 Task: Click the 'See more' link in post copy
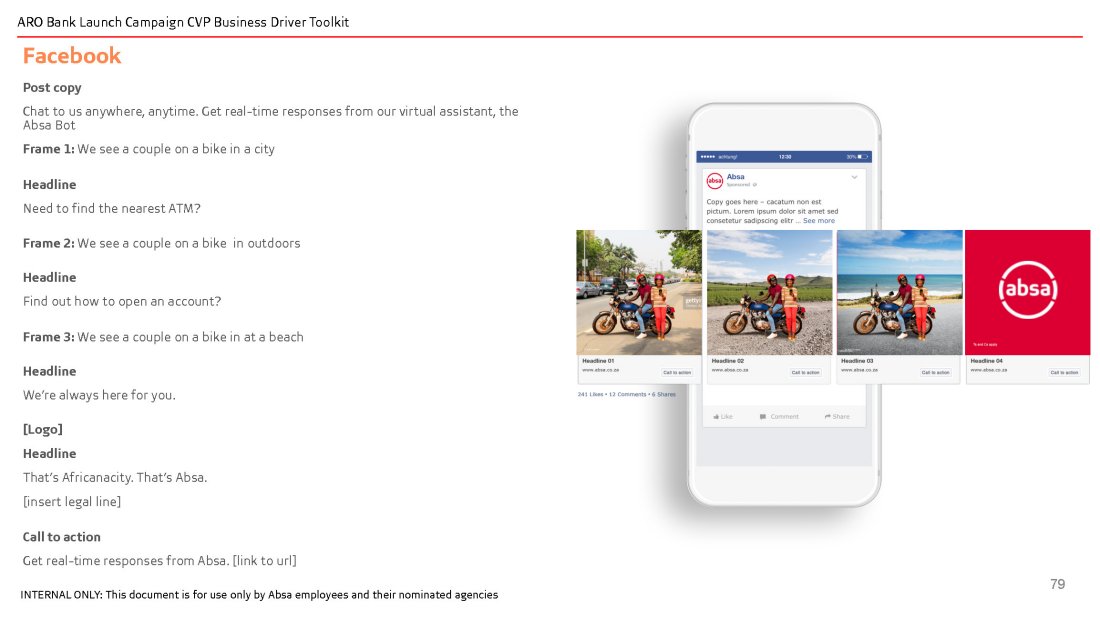tap(819, 220)
